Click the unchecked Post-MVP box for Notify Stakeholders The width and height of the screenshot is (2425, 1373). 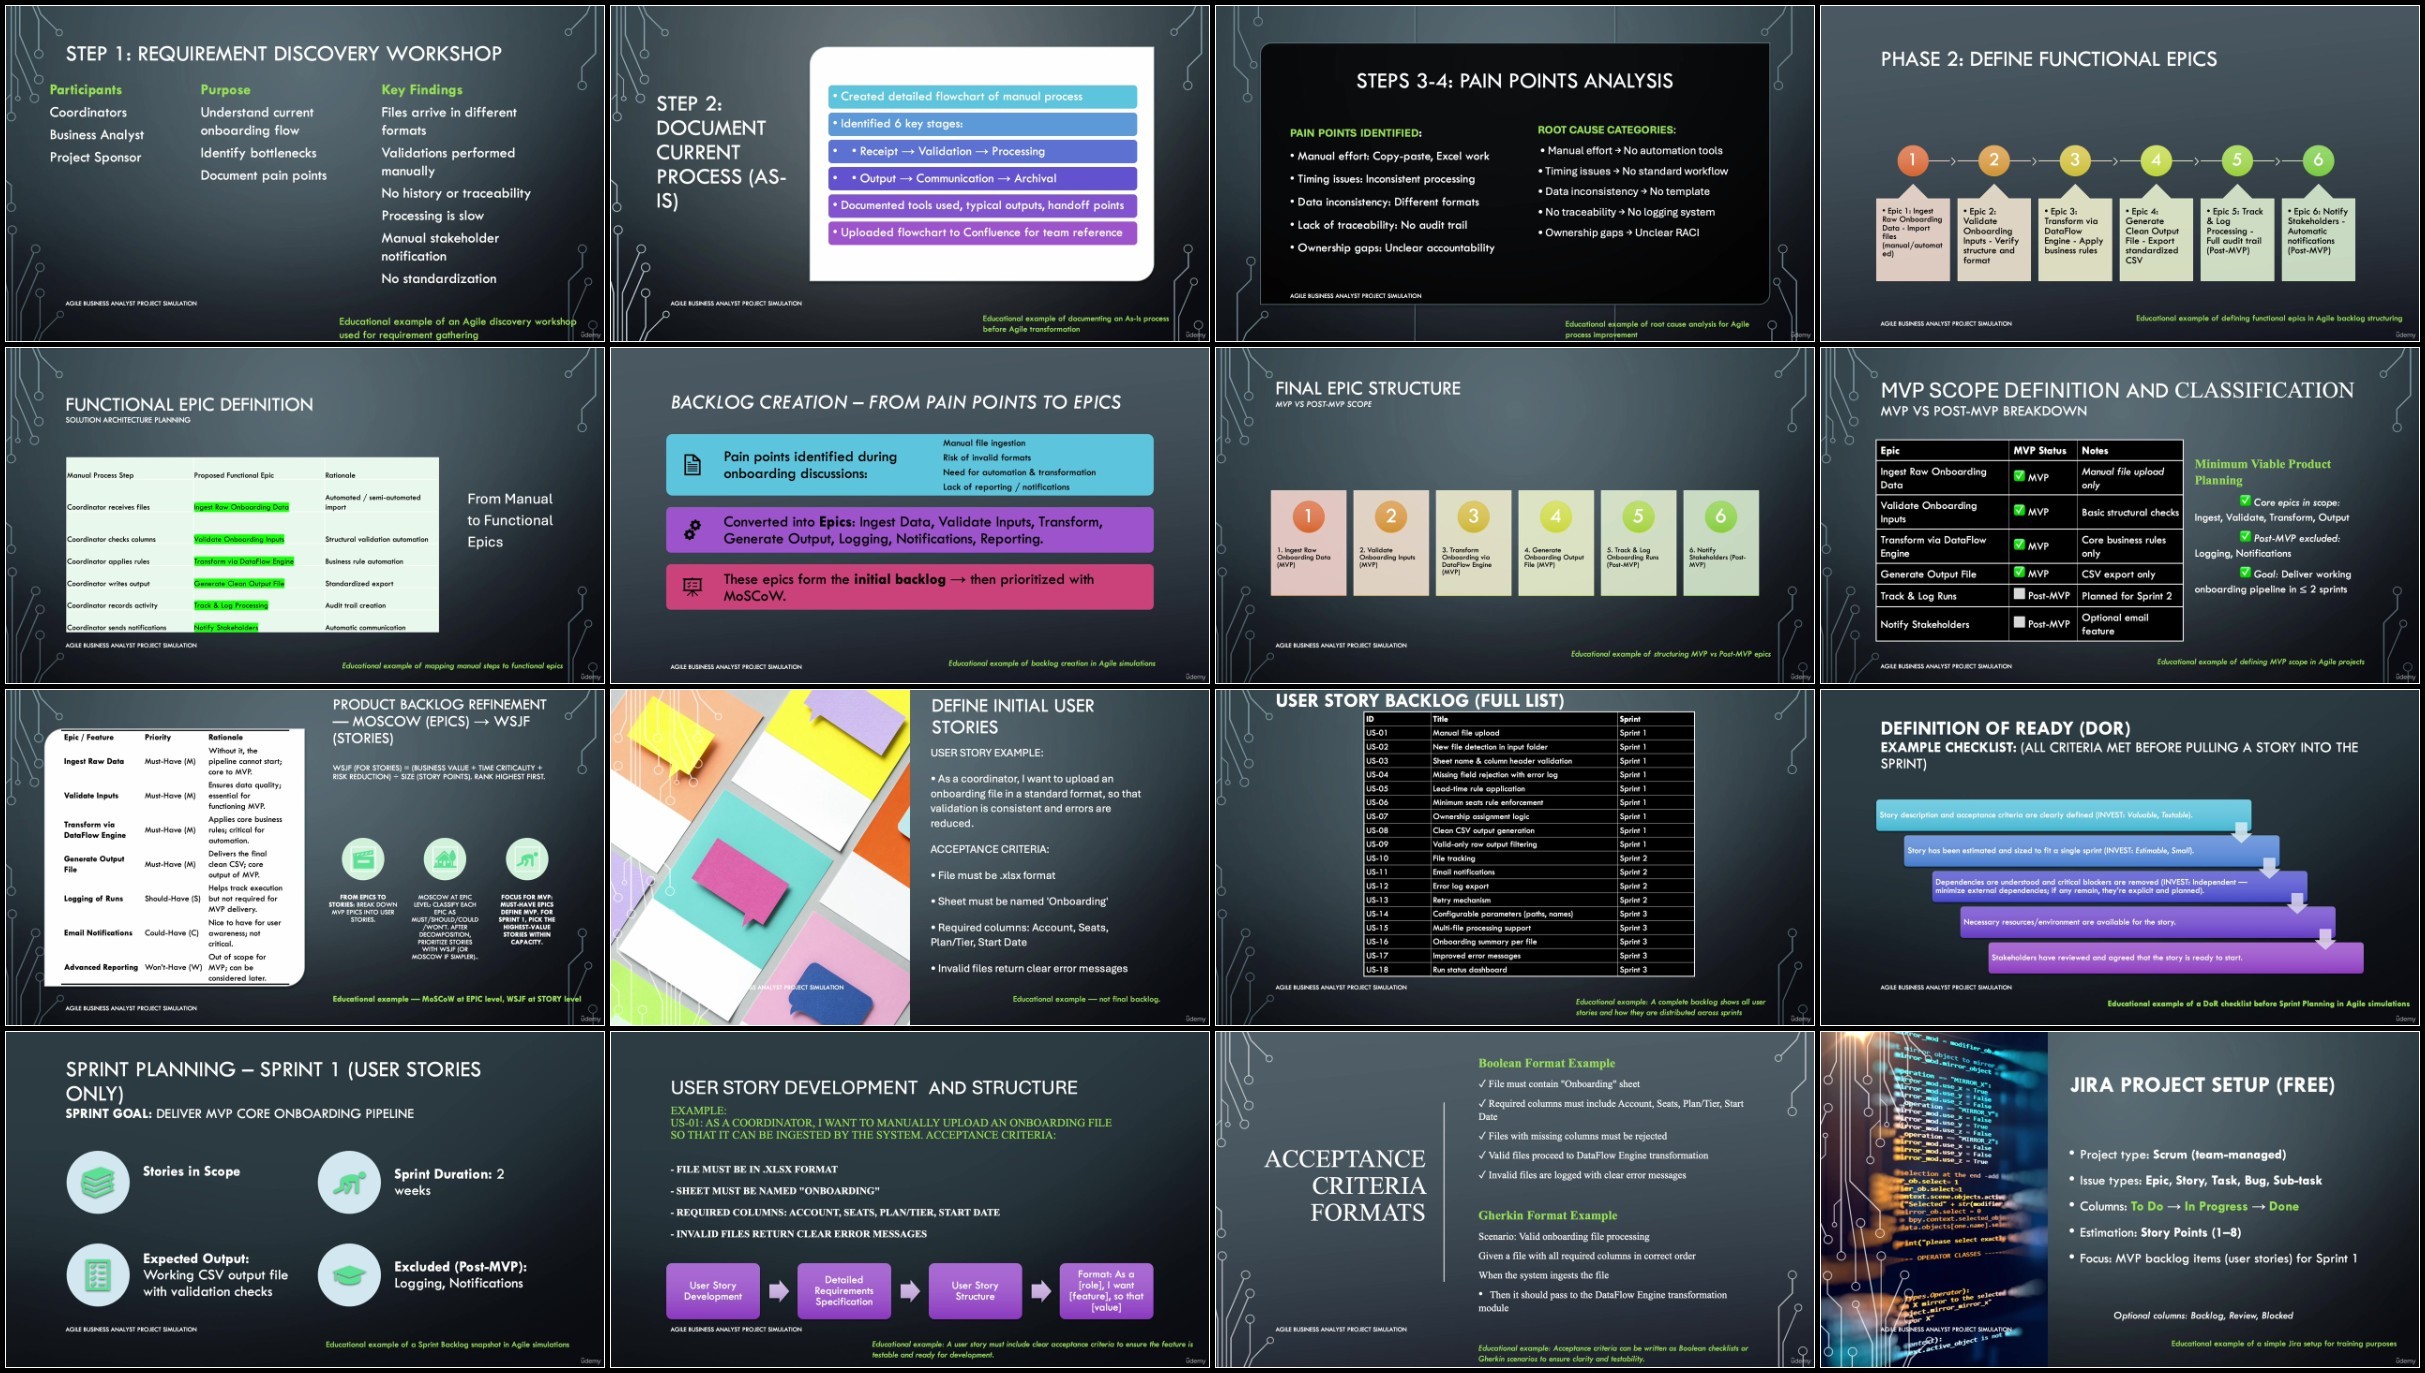pos(2019,622)
